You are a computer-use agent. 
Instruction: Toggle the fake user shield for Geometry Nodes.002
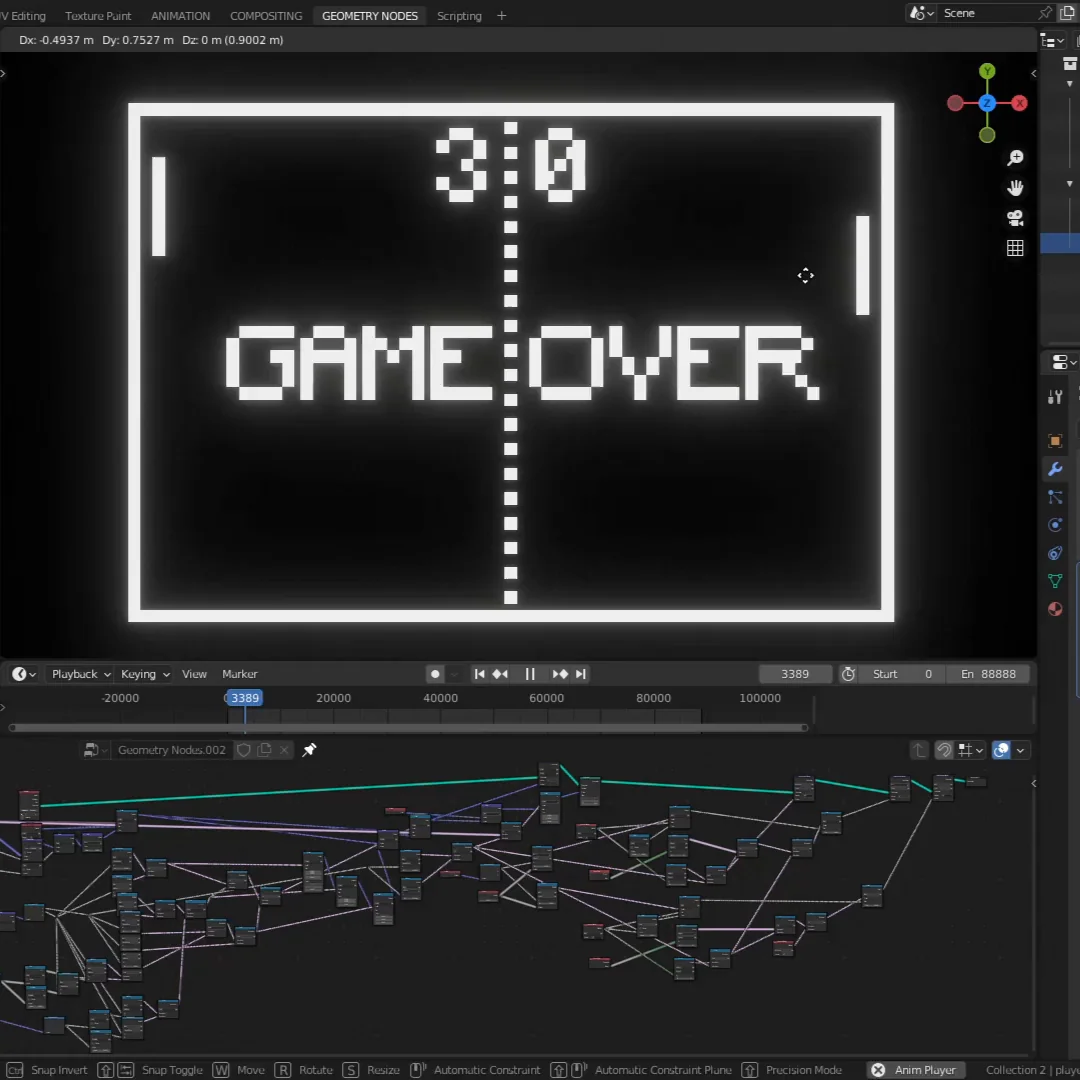coord(243,750)
